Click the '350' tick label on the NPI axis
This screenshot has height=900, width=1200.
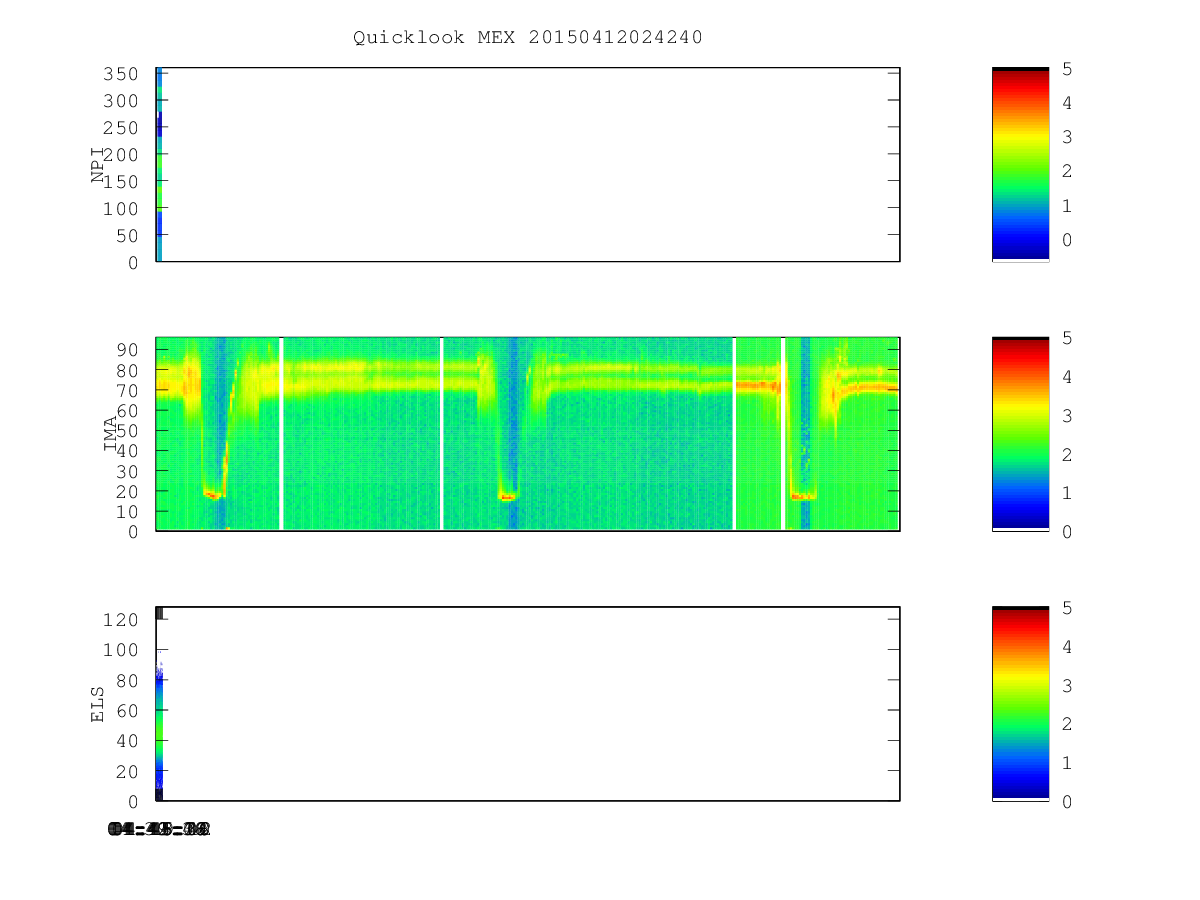121,74
